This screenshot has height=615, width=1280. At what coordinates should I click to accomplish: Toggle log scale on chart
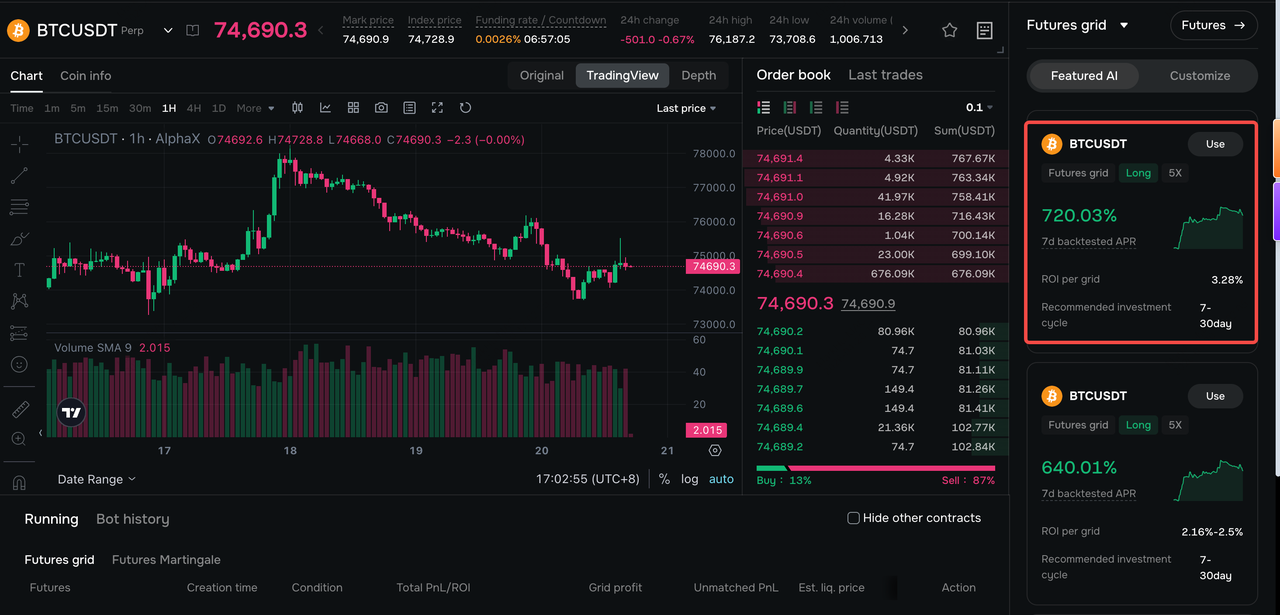690,479
